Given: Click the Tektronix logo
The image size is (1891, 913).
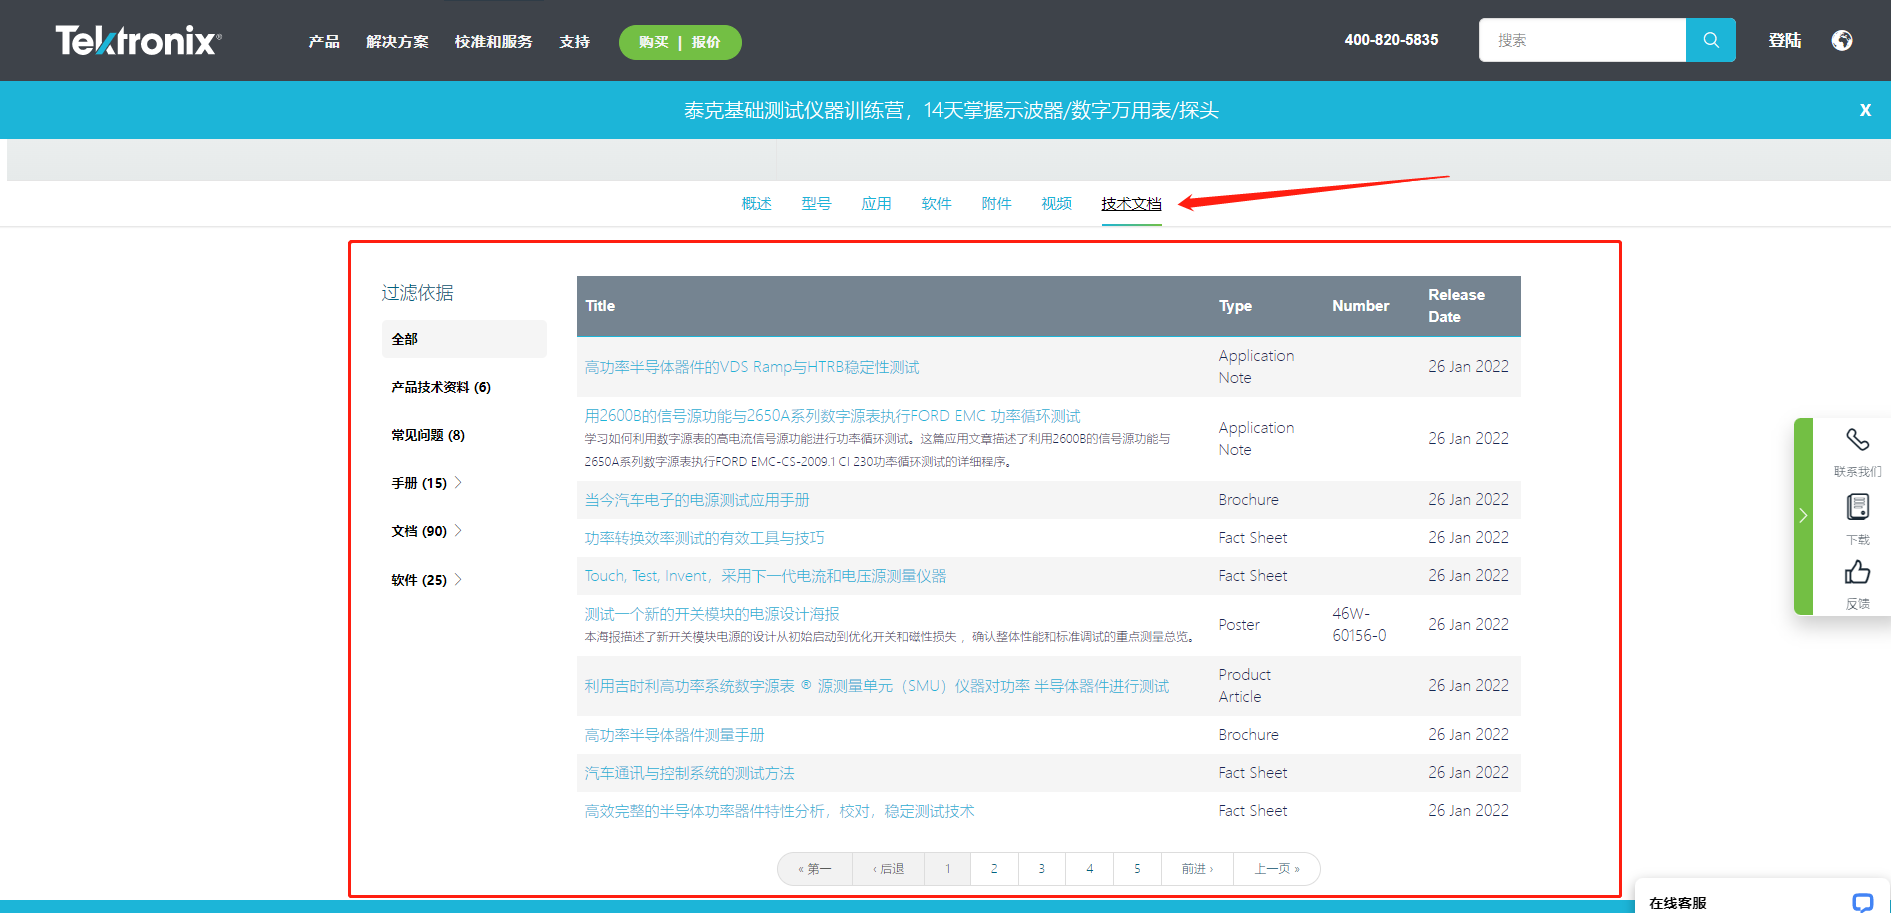Looking at the screenshot, I should click(138, 41).
